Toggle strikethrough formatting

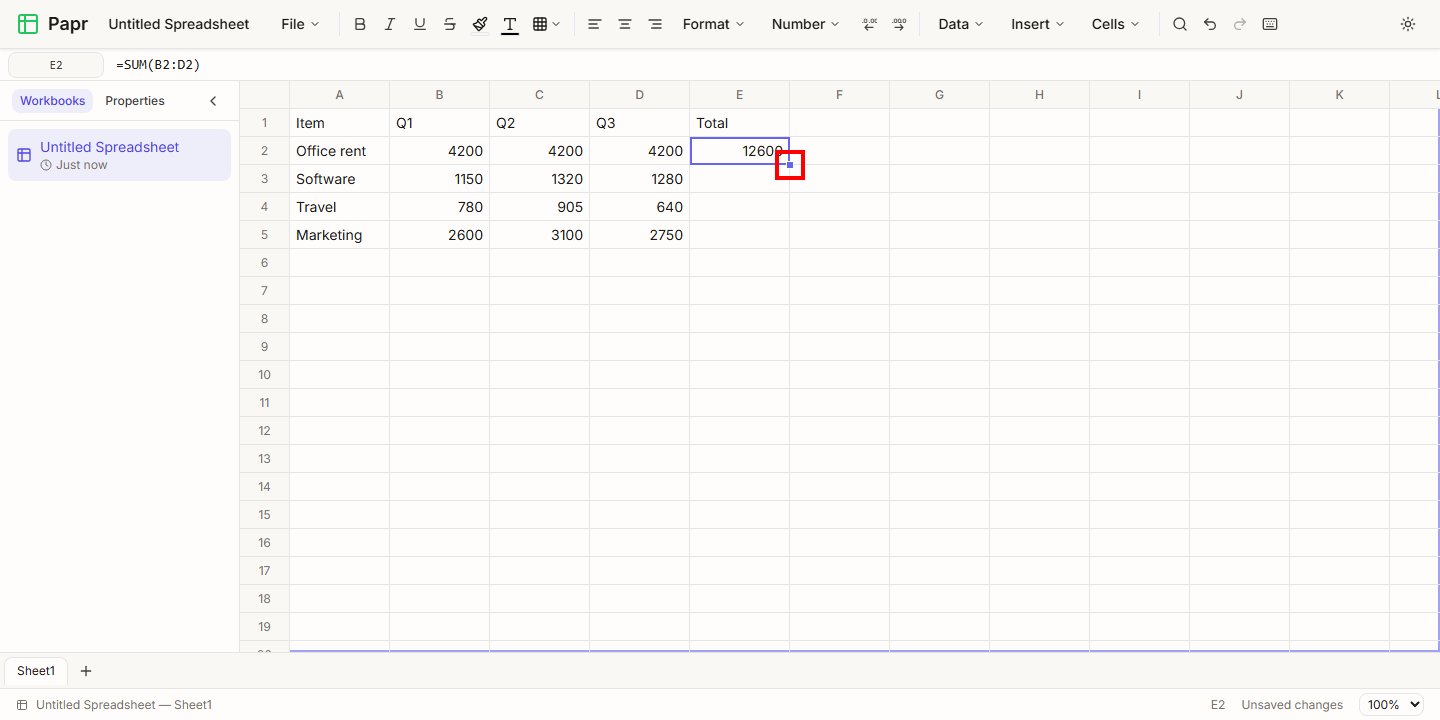click(x=450, y=24)
